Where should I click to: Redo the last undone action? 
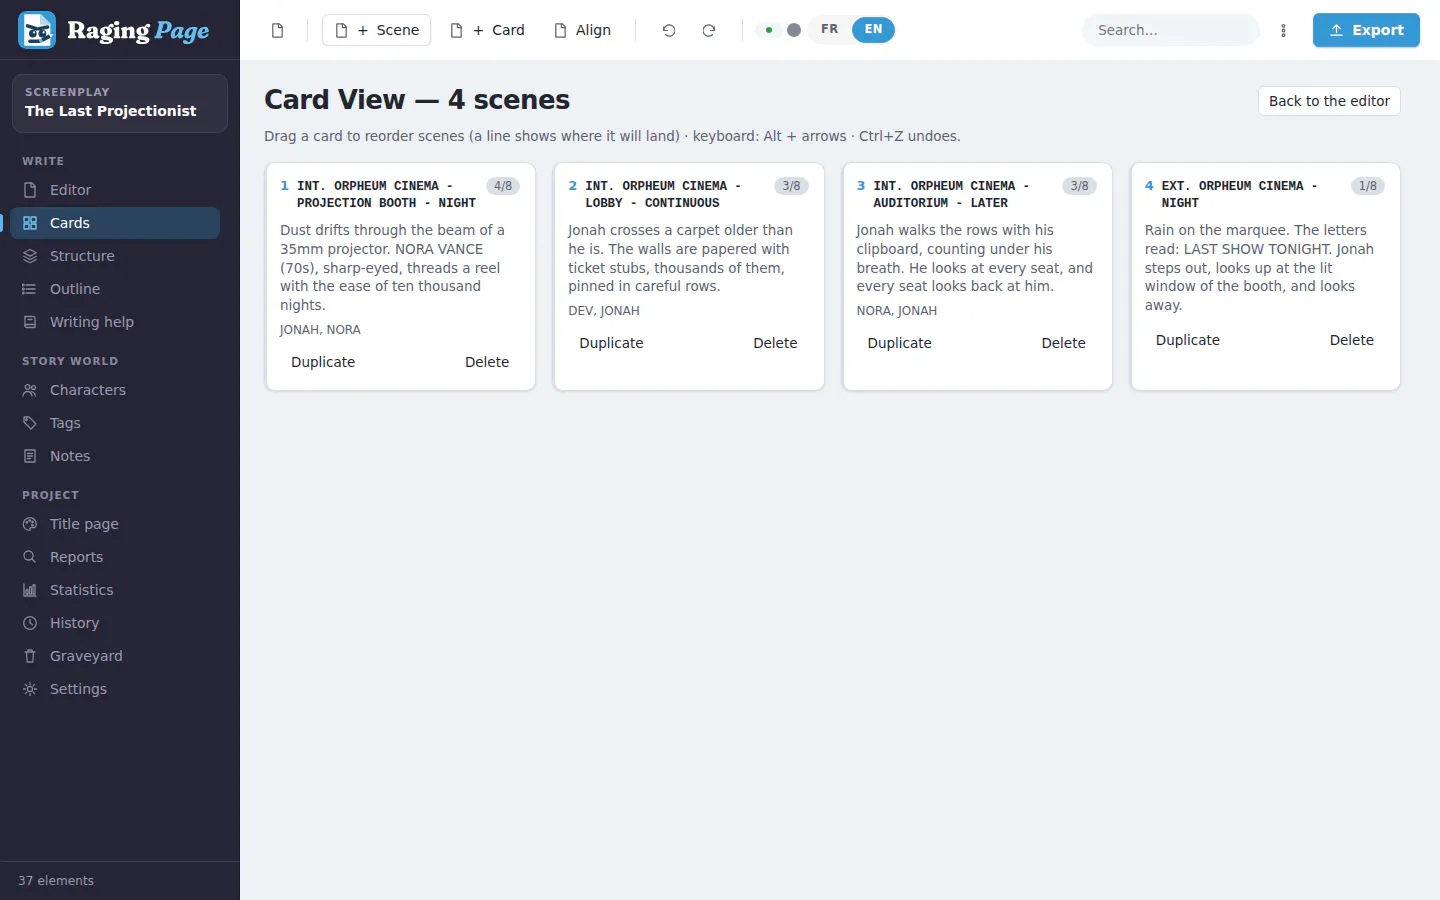709,30
